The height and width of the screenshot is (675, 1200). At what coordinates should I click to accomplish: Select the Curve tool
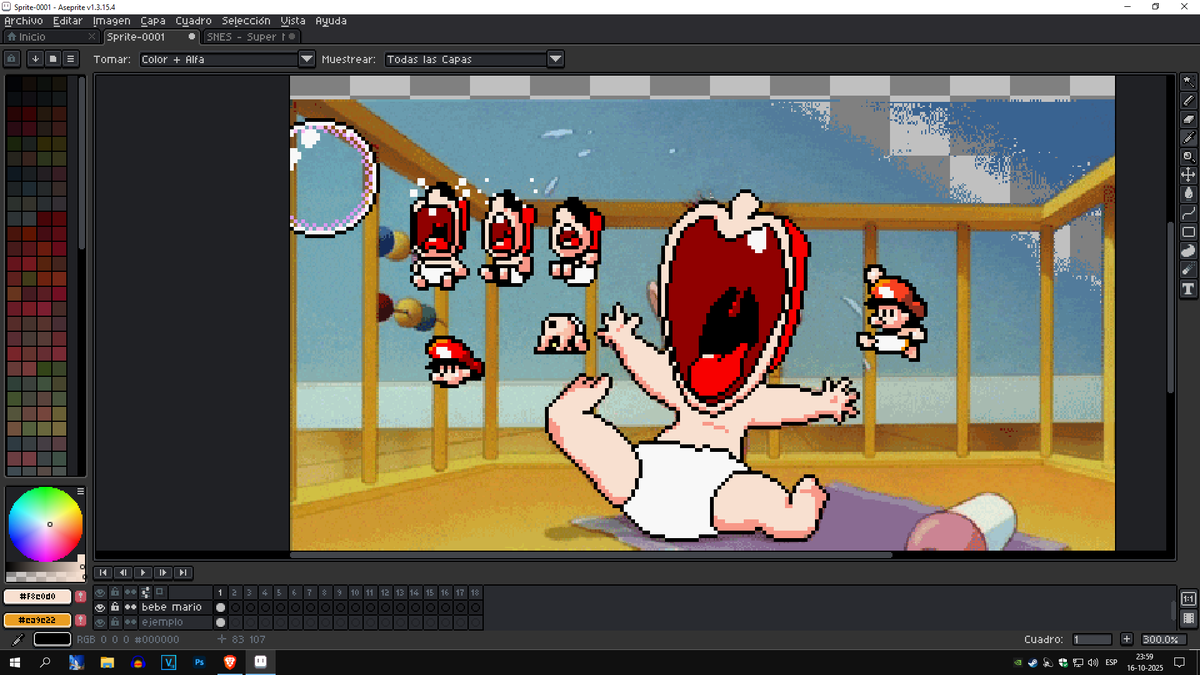click(1188, 214)
